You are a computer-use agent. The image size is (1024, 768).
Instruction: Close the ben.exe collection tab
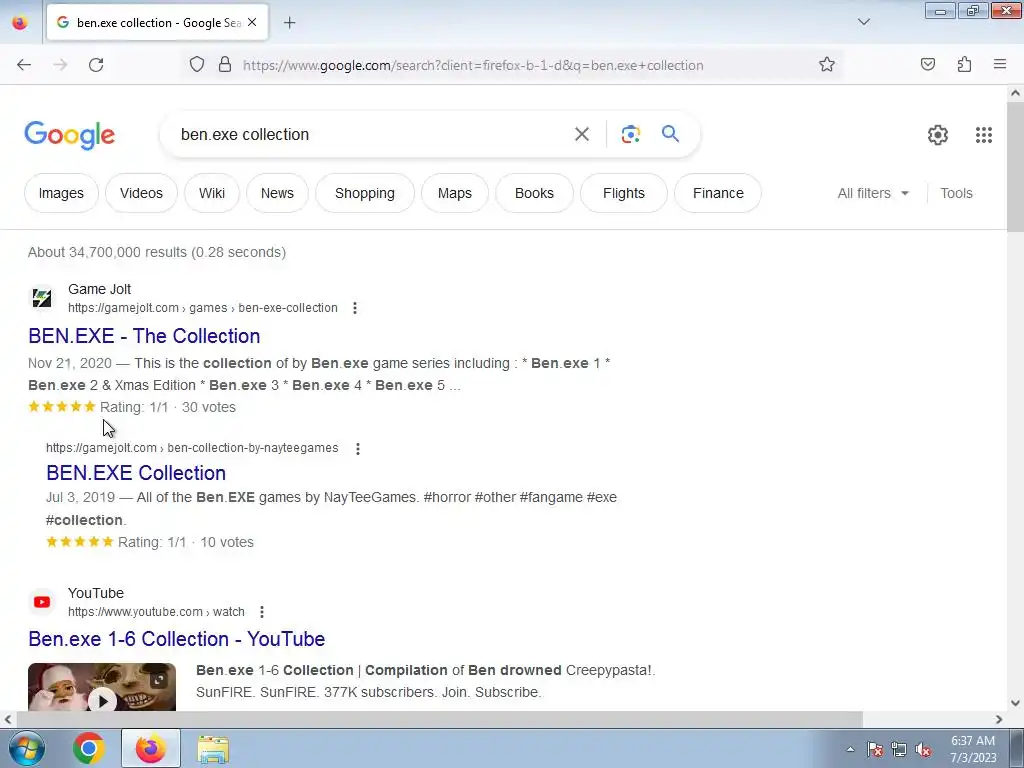[252, 22]
